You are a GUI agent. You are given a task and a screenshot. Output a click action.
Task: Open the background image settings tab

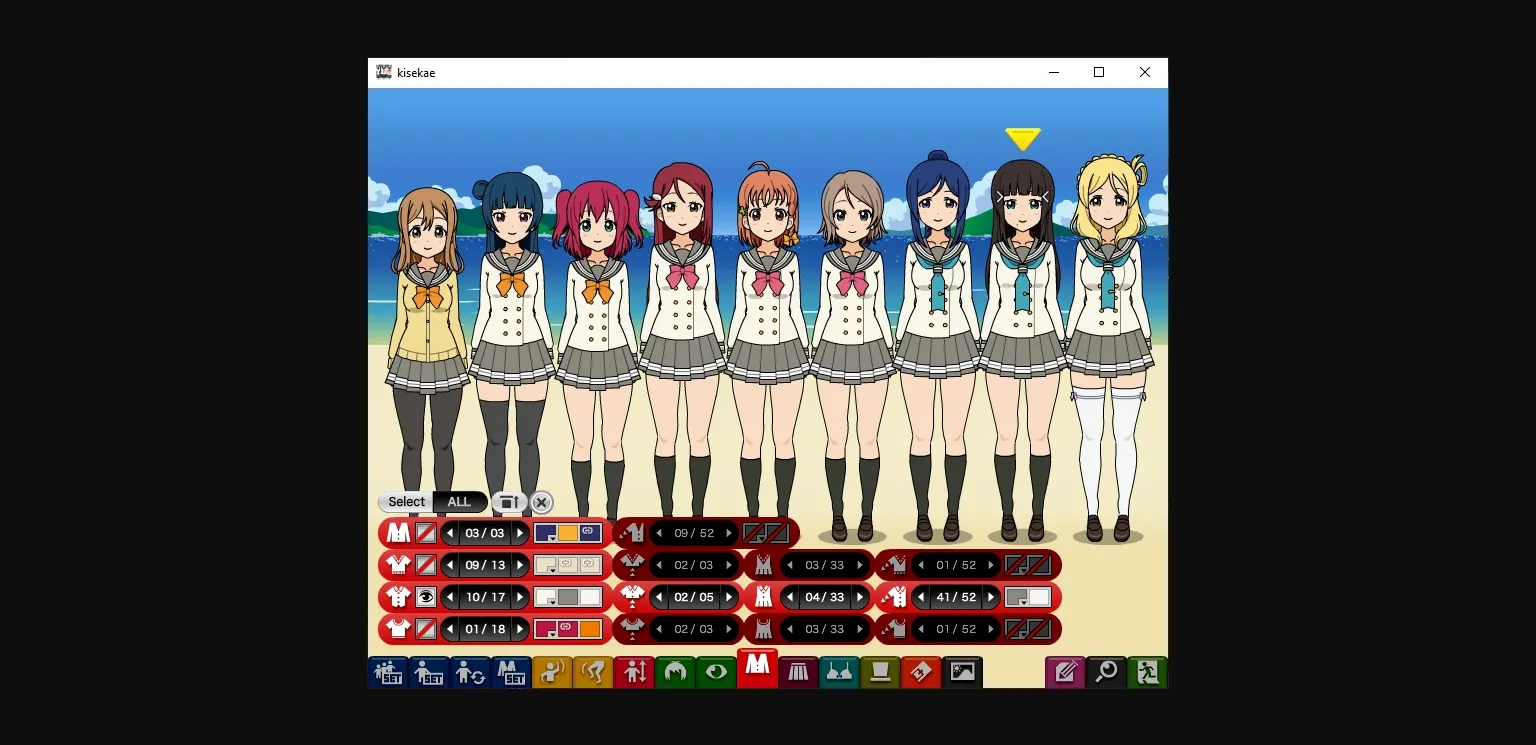click(x=962, y=672)
